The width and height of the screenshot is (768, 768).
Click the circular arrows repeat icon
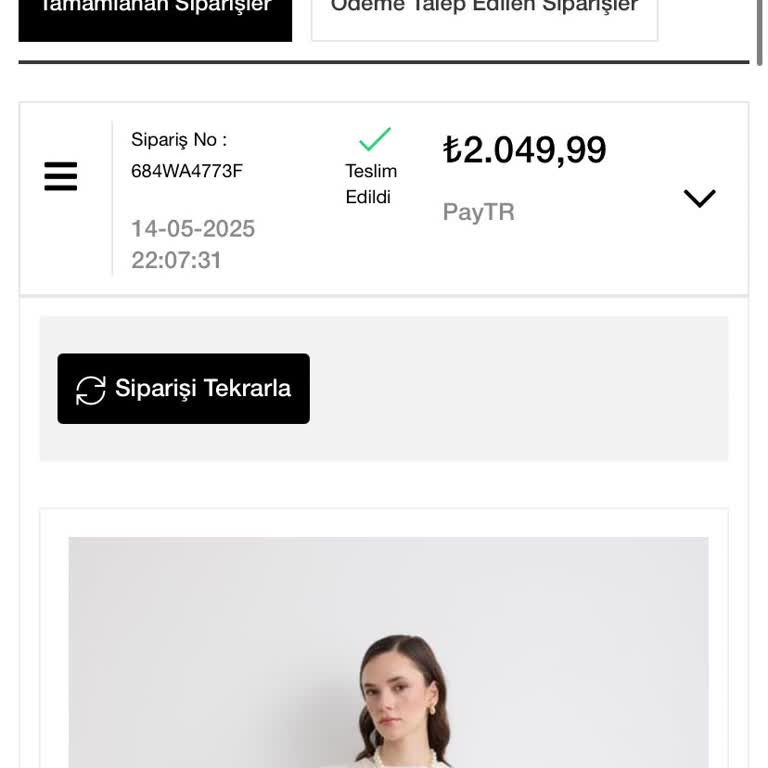coord(91,390)
